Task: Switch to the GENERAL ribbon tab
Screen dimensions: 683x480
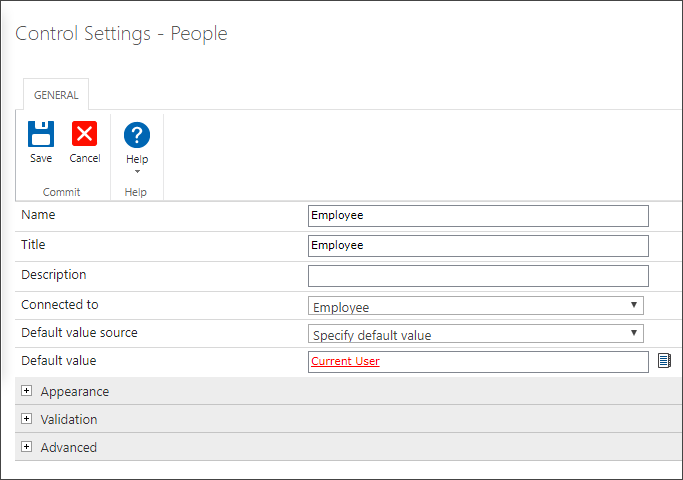Action: click(x=56, y=95)
